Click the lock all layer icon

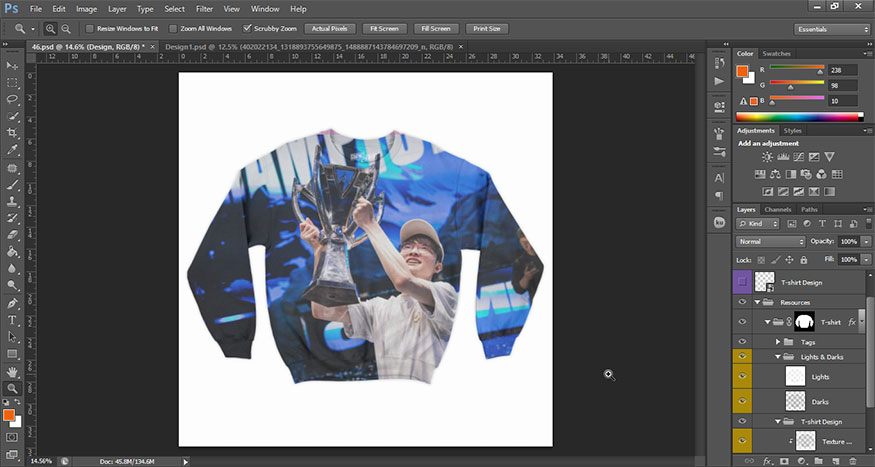click(804, 260)
